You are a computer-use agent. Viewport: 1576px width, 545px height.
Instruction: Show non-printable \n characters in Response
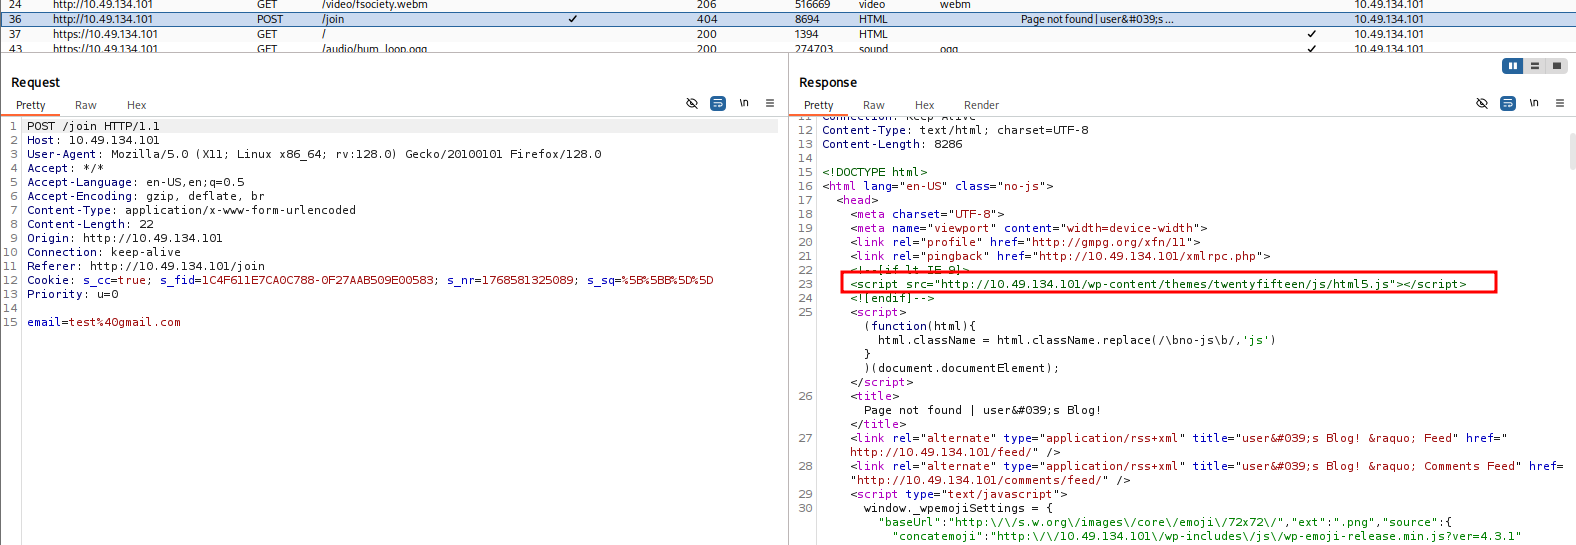[1534, 103]
